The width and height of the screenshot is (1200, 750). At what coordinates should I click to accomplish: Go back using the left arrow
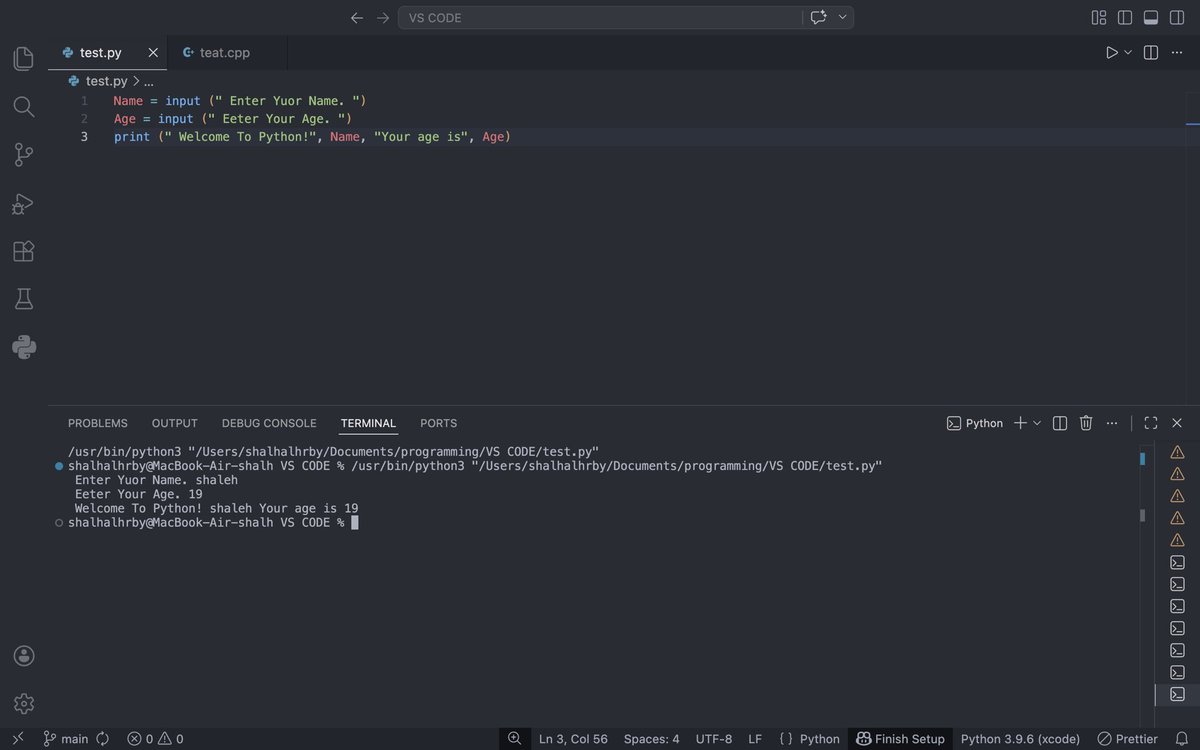(x=357, y=18)
